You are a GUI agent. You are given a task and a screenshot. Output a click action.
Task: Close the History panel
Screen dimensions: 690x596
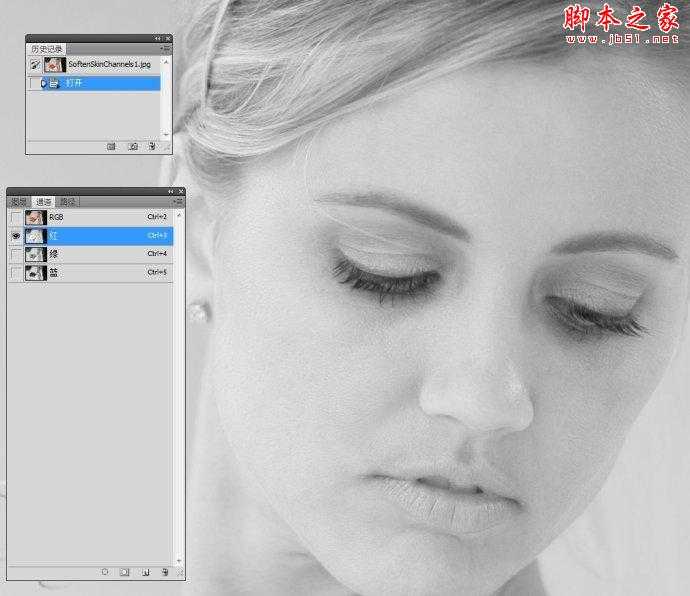[x=168, y=39]
